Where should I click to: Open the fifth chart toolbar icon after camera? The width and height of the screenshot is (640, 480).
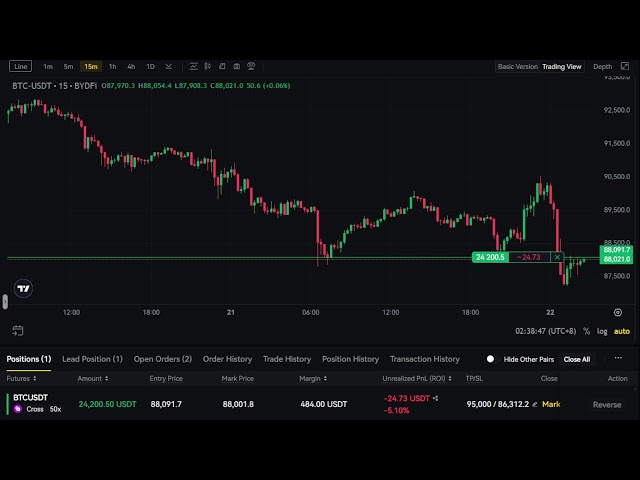coord(251,66)
